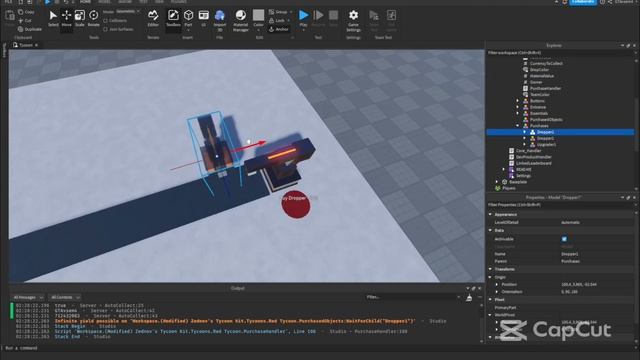Open the FILE menu
The image size is (640, 360).
click(8, 2)
